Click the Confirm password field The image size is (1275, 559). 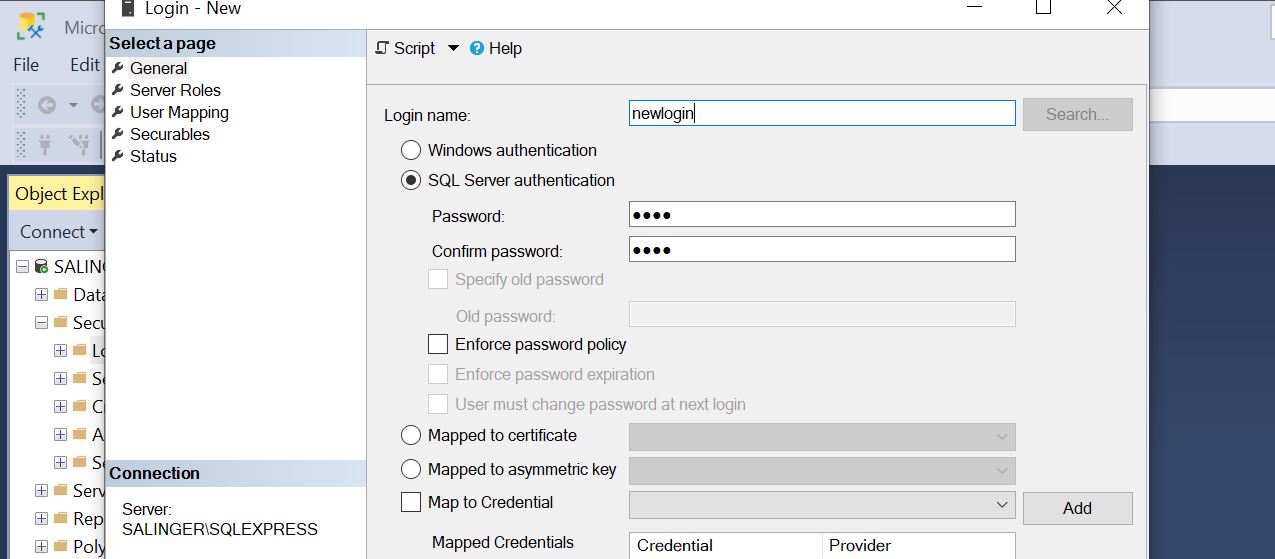coord(822,249)
